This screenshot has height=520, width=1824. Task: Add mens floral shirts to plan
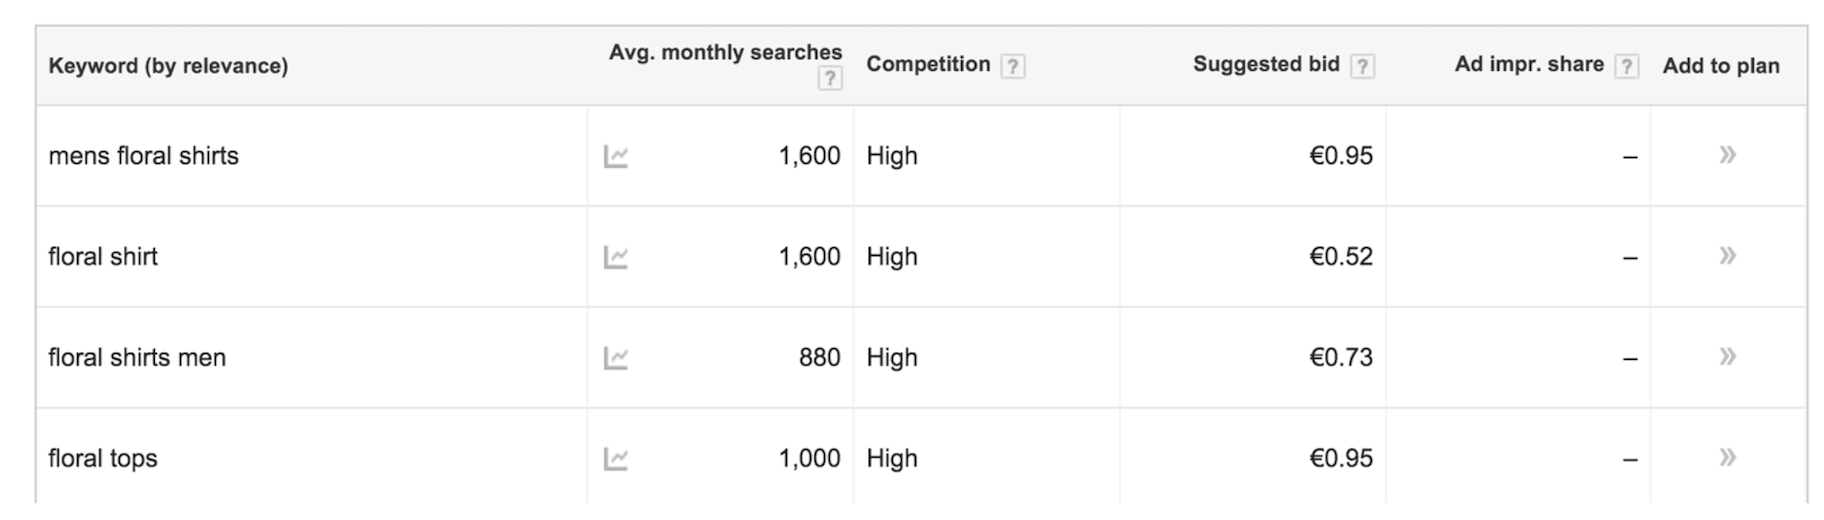pos(1727,155)
